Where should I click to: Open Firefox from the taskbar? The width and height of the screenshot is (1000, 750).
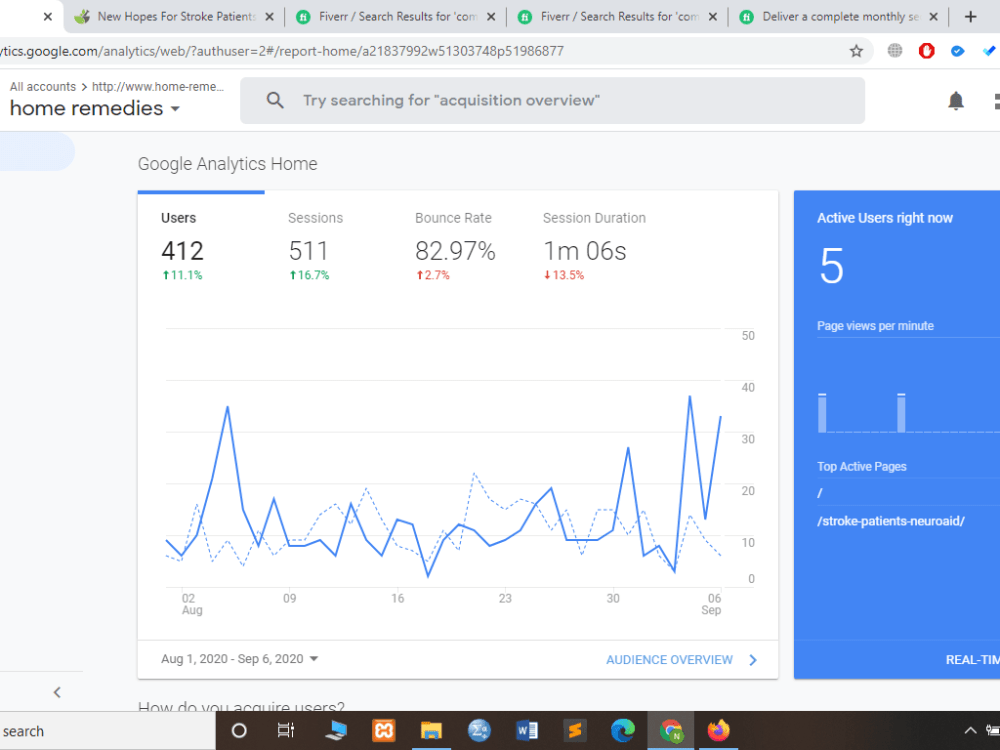pyautogui.click(x=719, y=731)
